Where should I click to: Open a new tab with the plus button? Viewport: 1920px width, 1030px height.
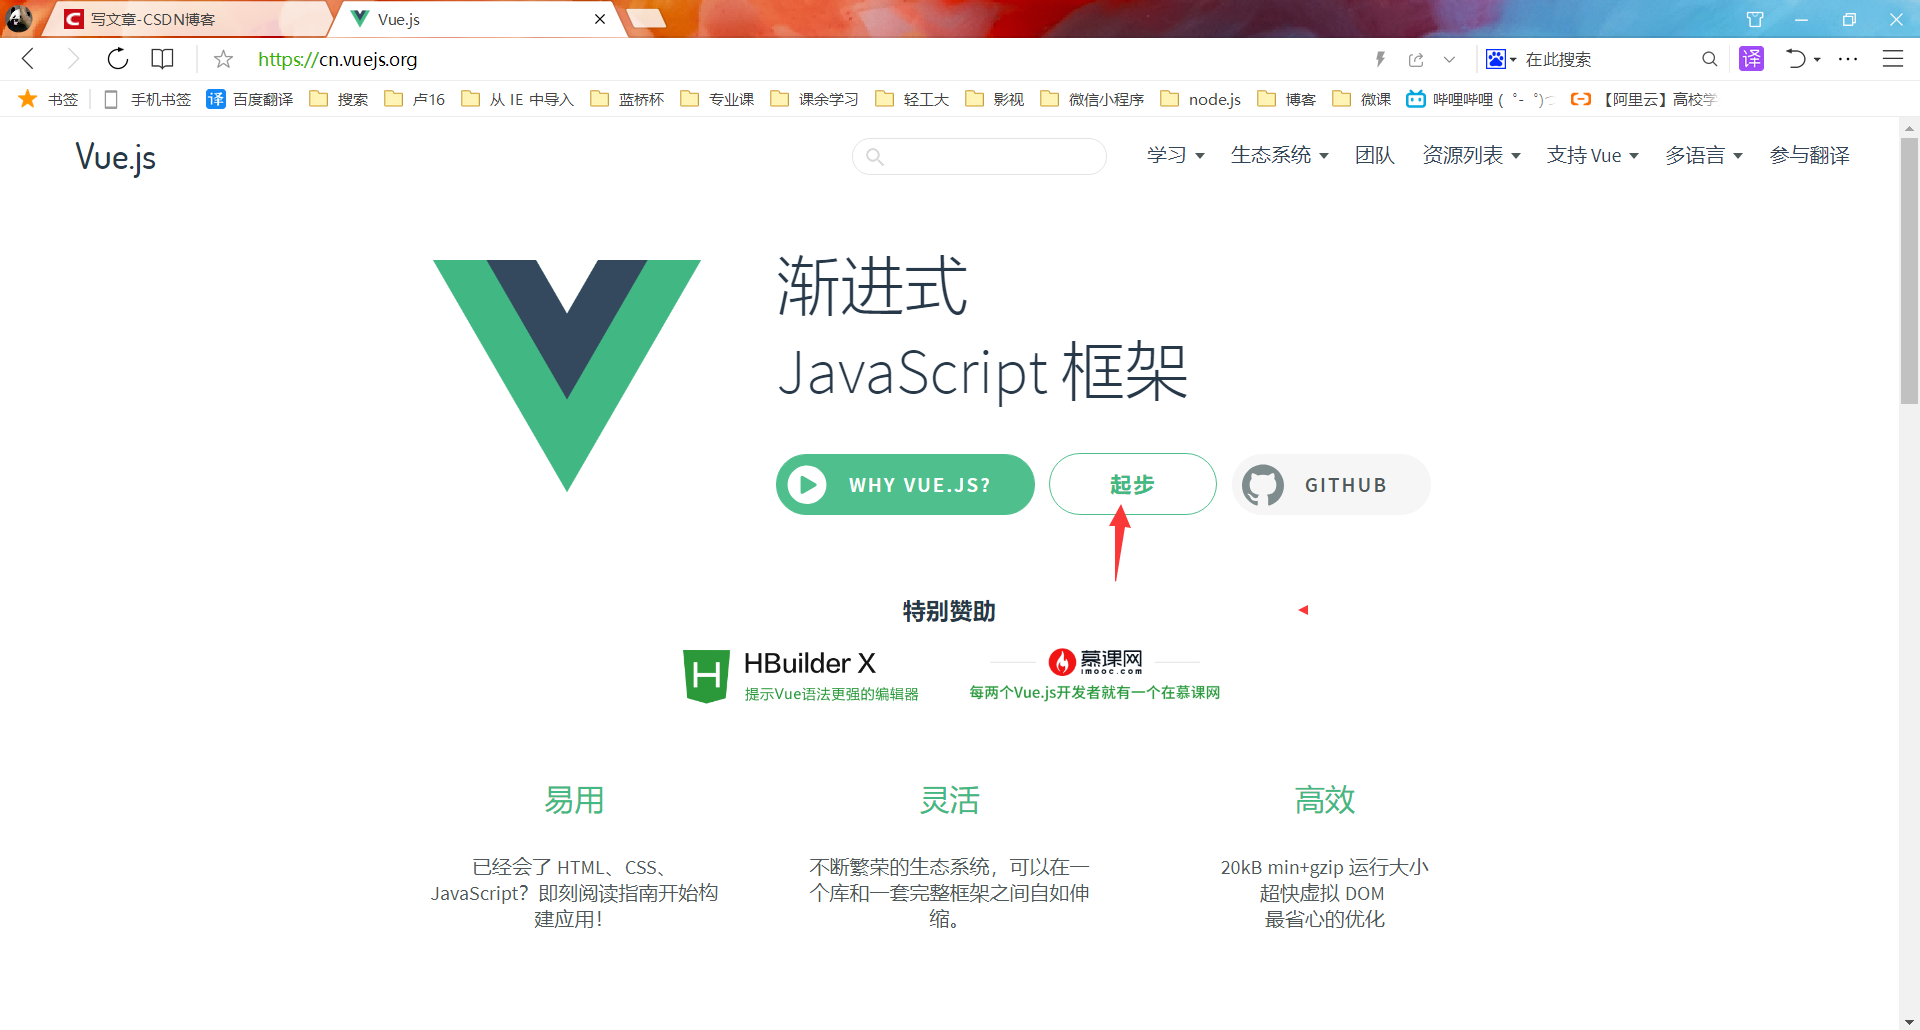[x=646, y=18]
